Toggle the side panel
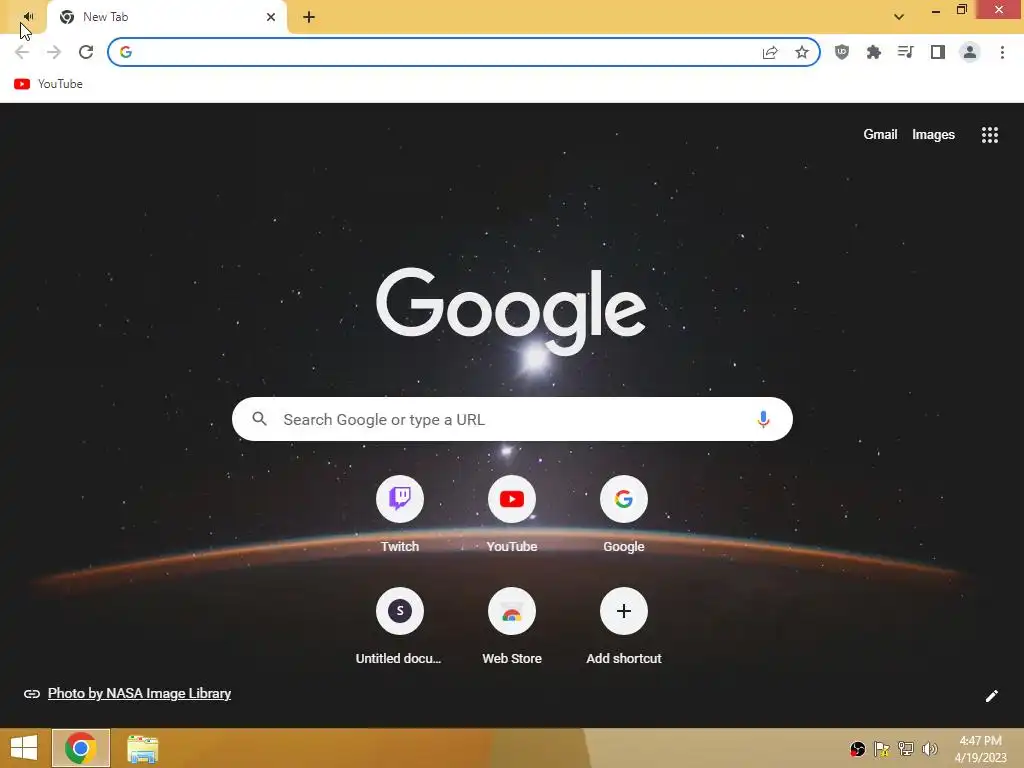This screenshot has width=1024, height=768. click(x=938, y=52)
